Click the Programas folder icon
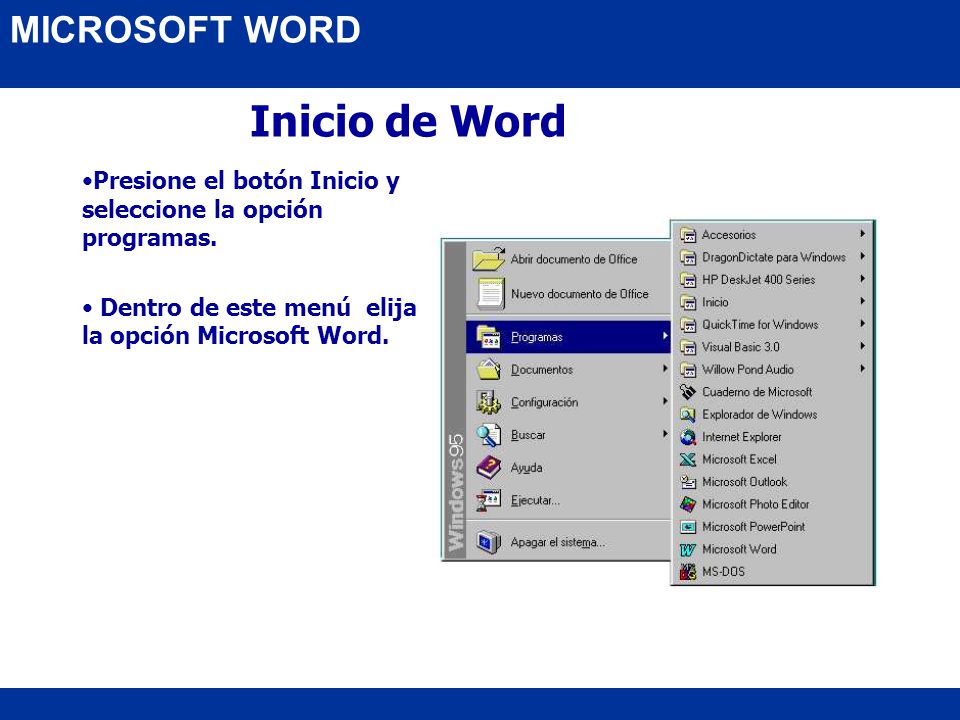Viewport: 960px width, 720px height. (489, 337)
